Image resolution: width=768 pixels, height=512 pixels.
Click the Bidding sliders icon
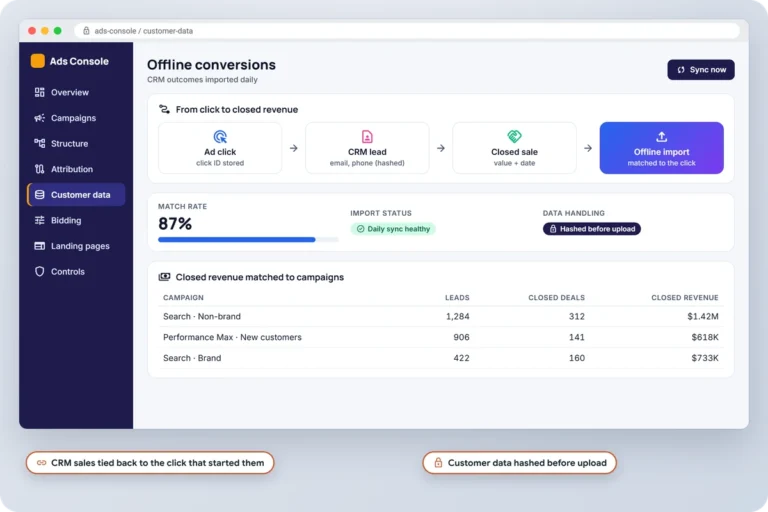(40, 220)
